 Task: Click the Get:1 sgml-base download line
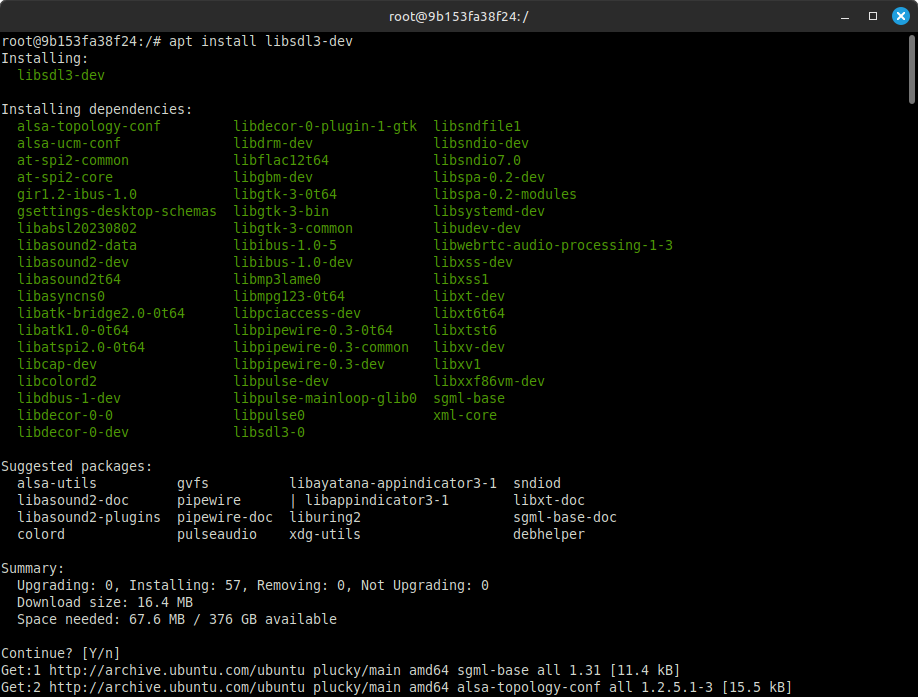click(x=340, y=669)
